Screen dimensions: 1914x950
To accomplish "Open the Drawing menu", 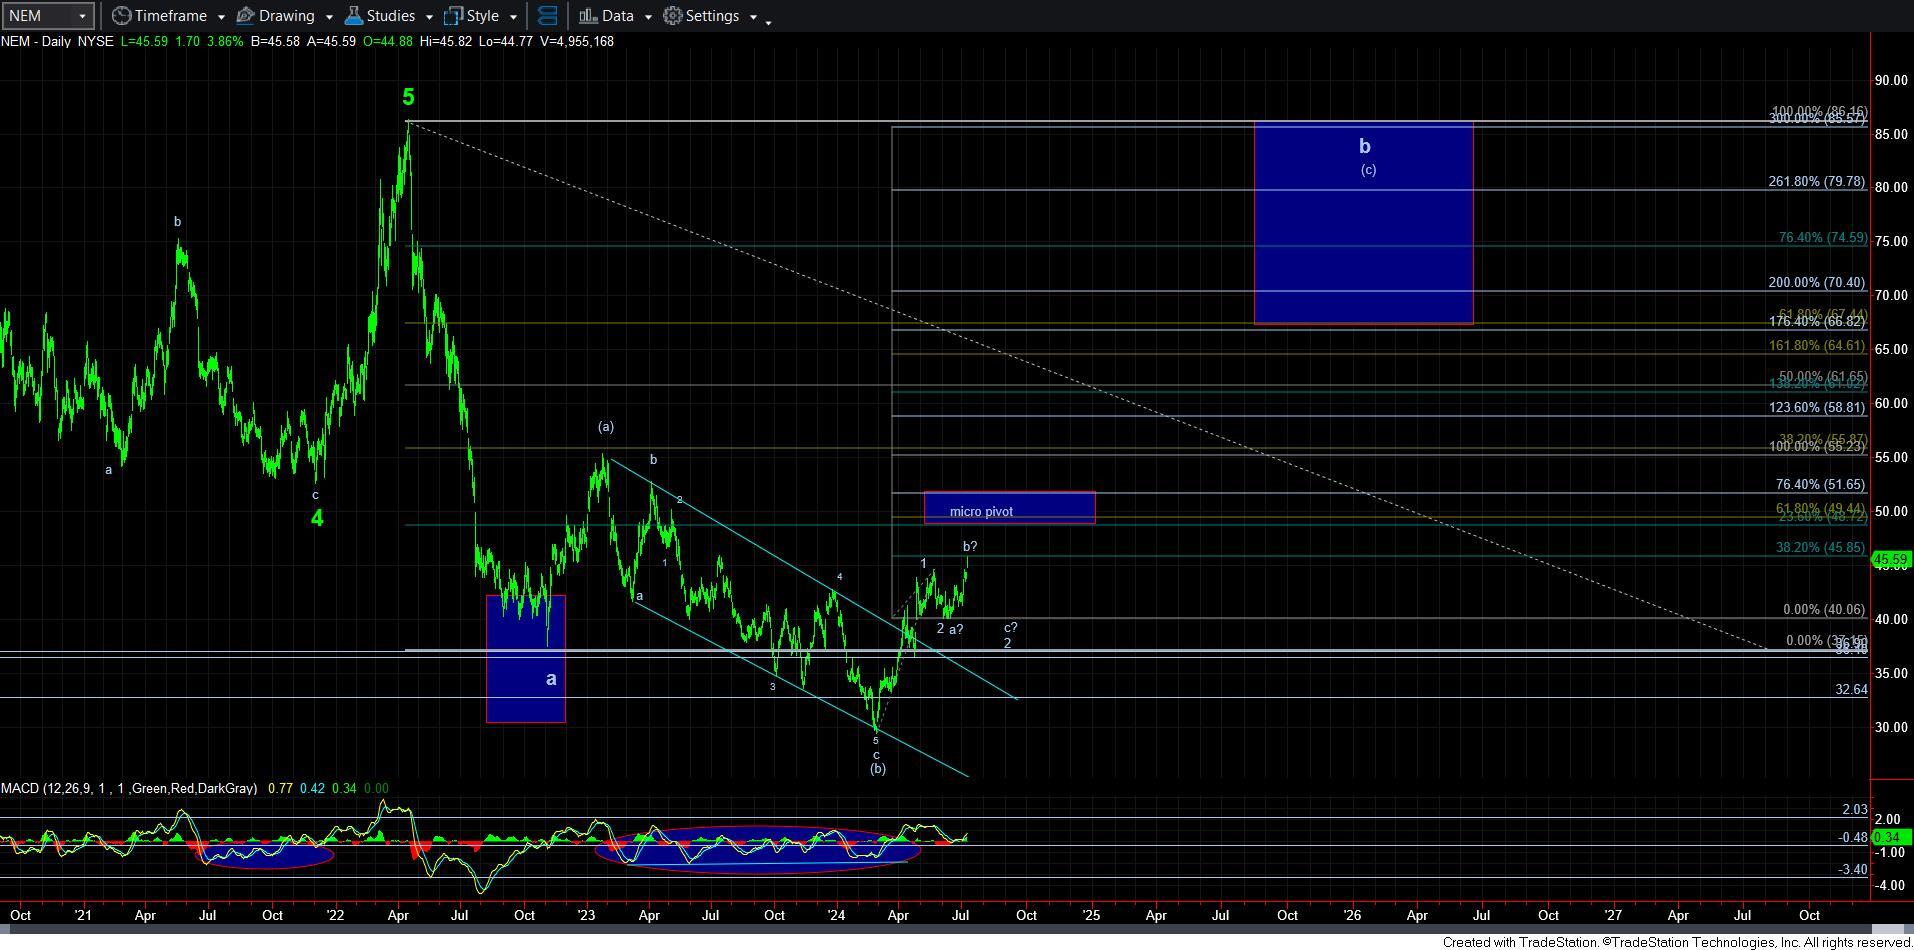I will [286, 16].
